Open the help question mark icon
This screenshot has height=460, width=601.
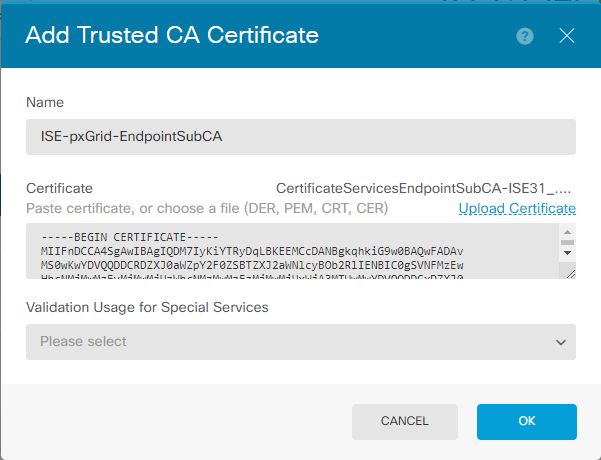(525, 36)
